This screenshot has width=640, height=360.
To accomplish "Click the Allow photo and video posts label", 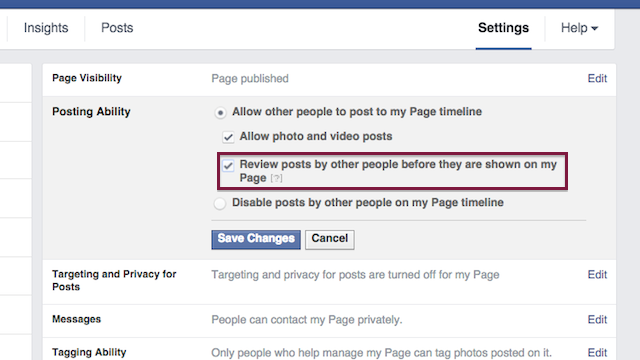I will click(316, 136).
